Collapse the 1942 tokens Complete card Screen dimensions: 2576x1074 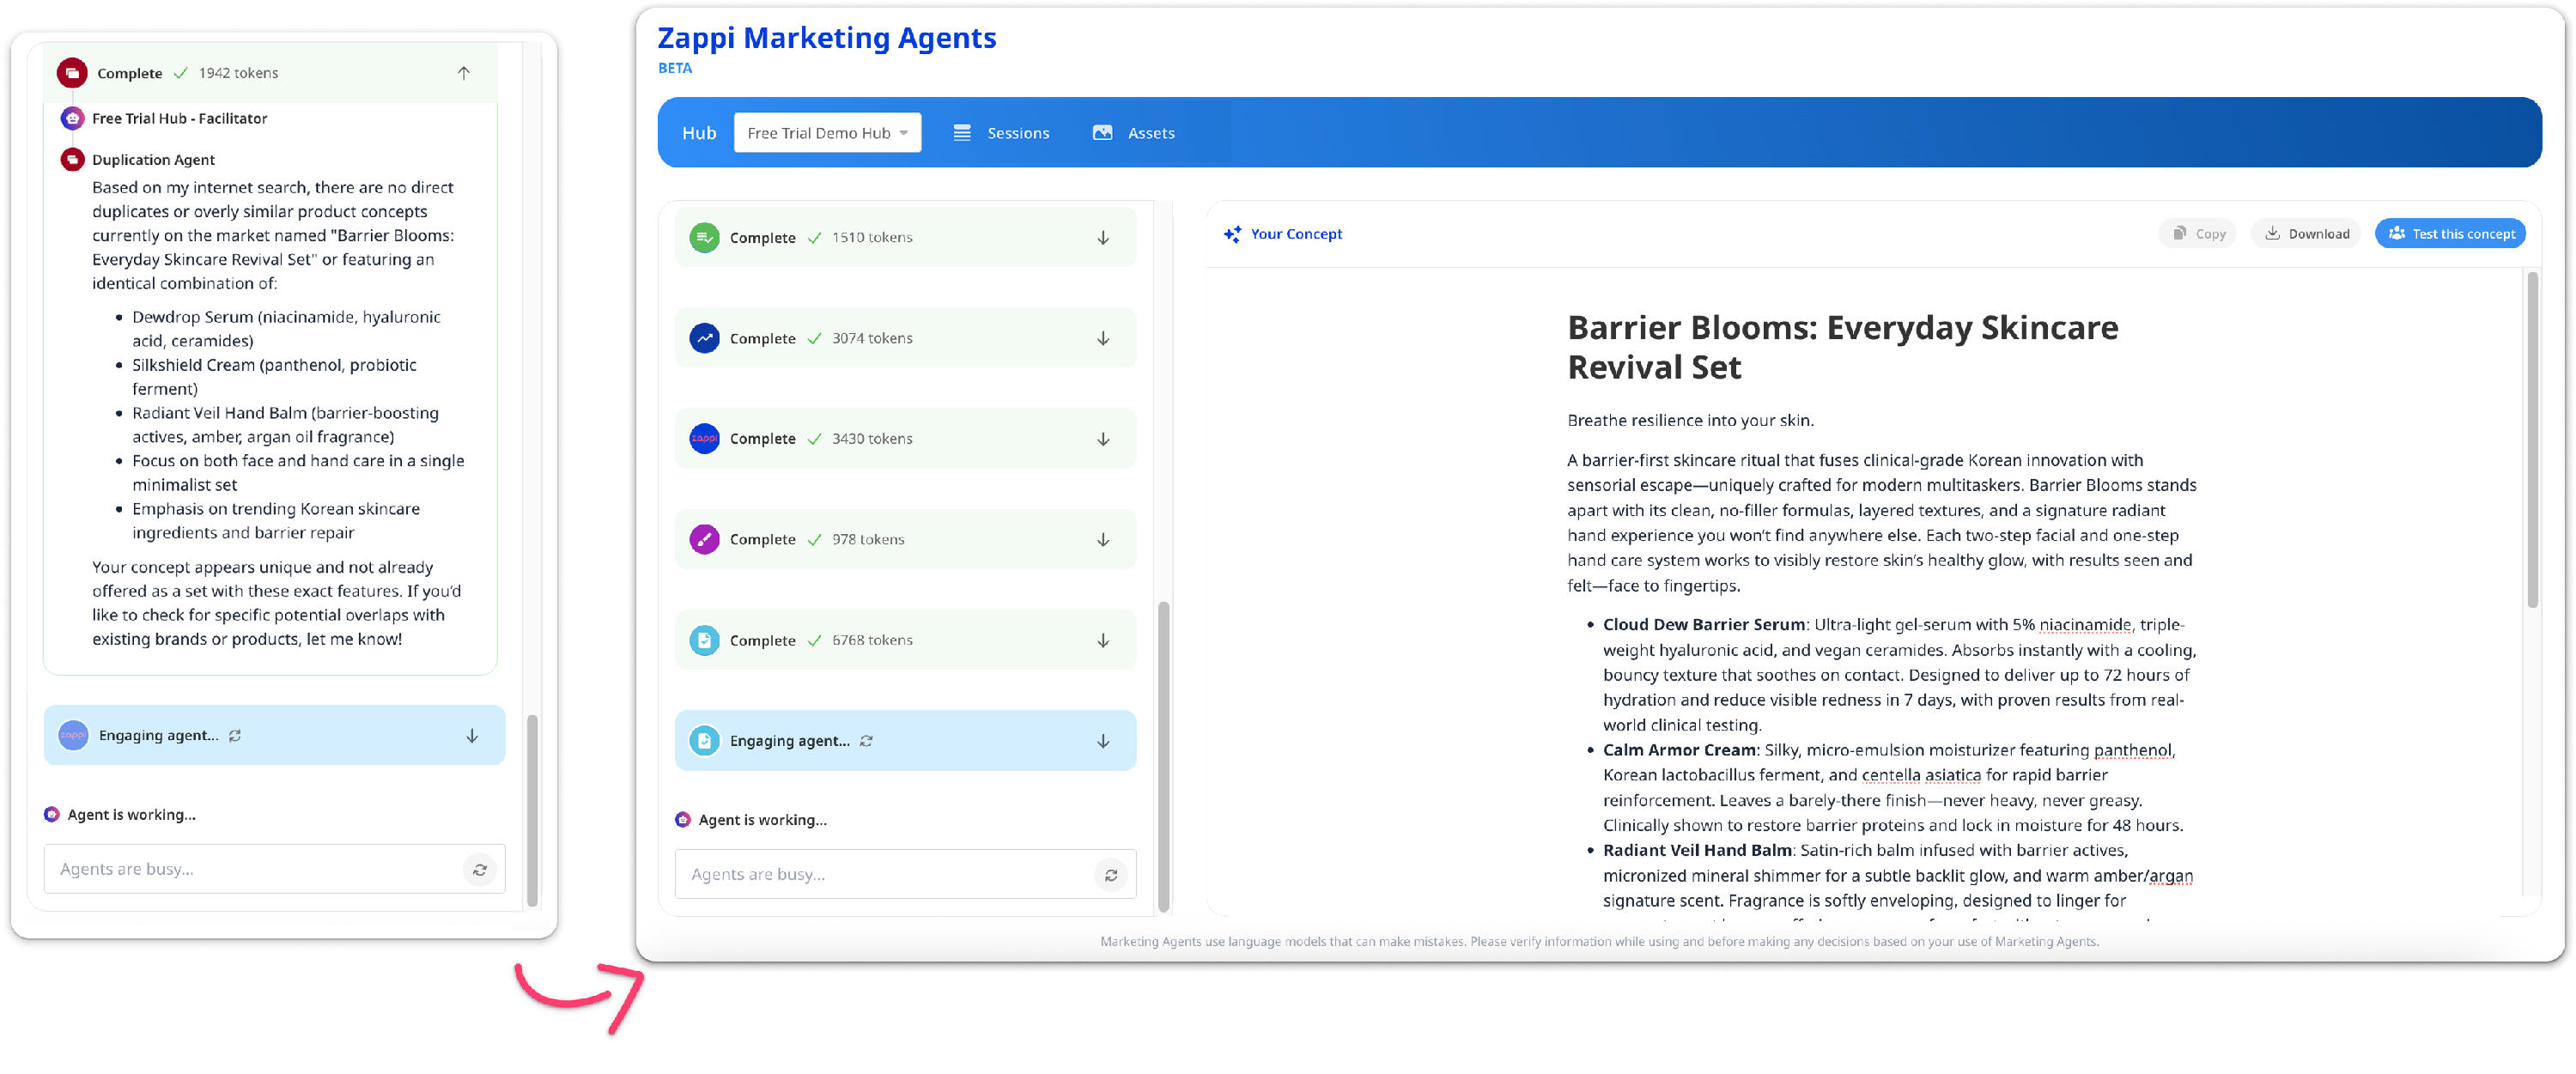(x=463, y=73)
